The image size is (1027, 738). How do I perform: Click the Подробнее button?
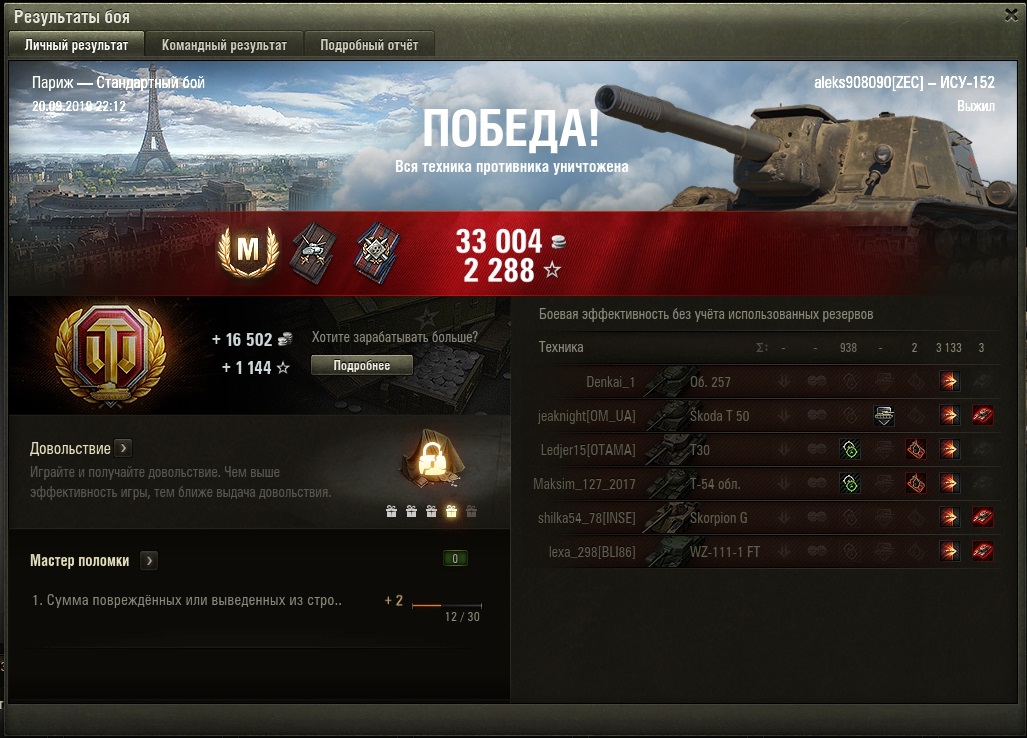click(x=362, y=365)
